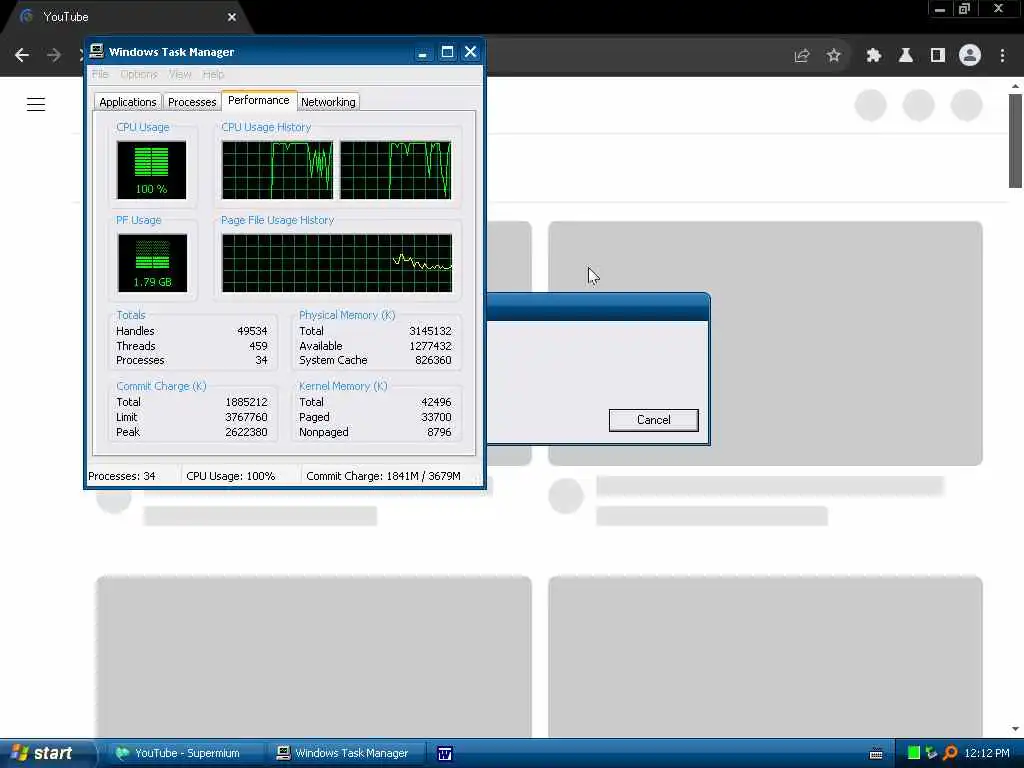Click the Cancel button in dialog
This screenshot has width=1024, height=768.
tap(654, 420)
